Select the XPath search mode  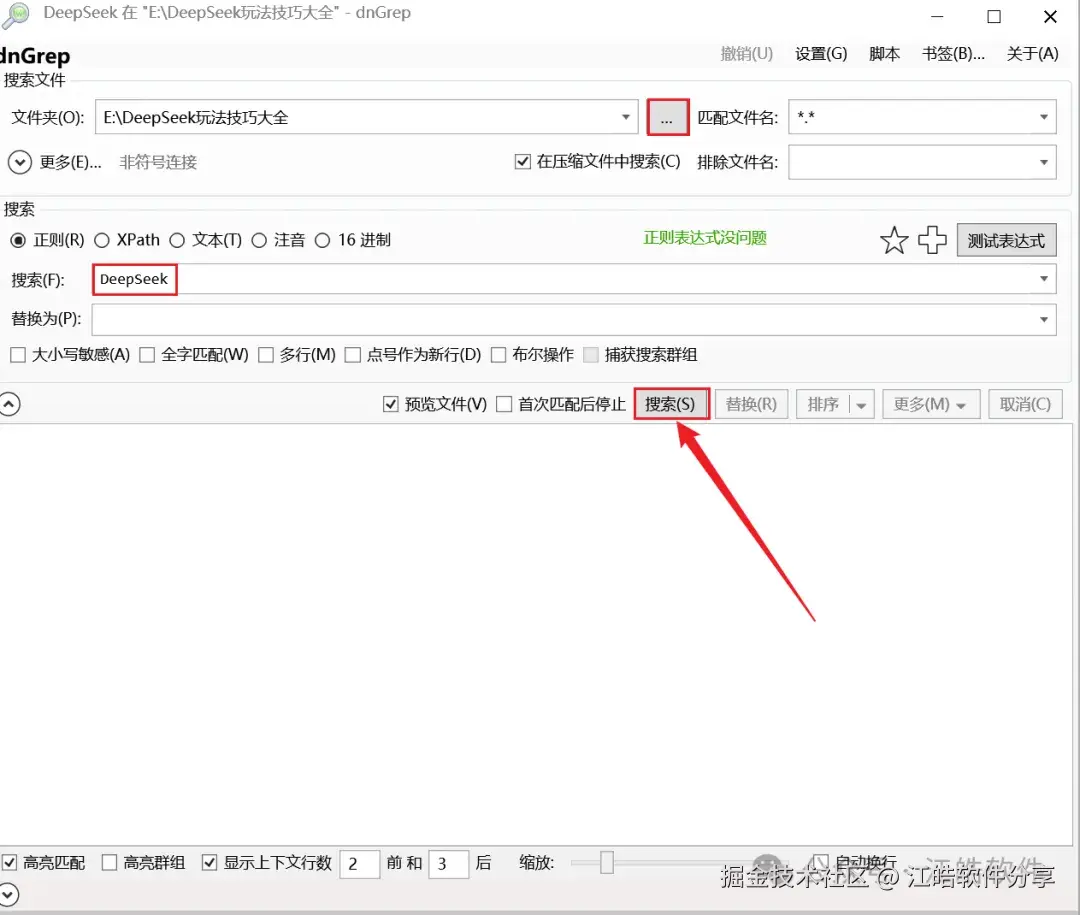pos(102,240)
